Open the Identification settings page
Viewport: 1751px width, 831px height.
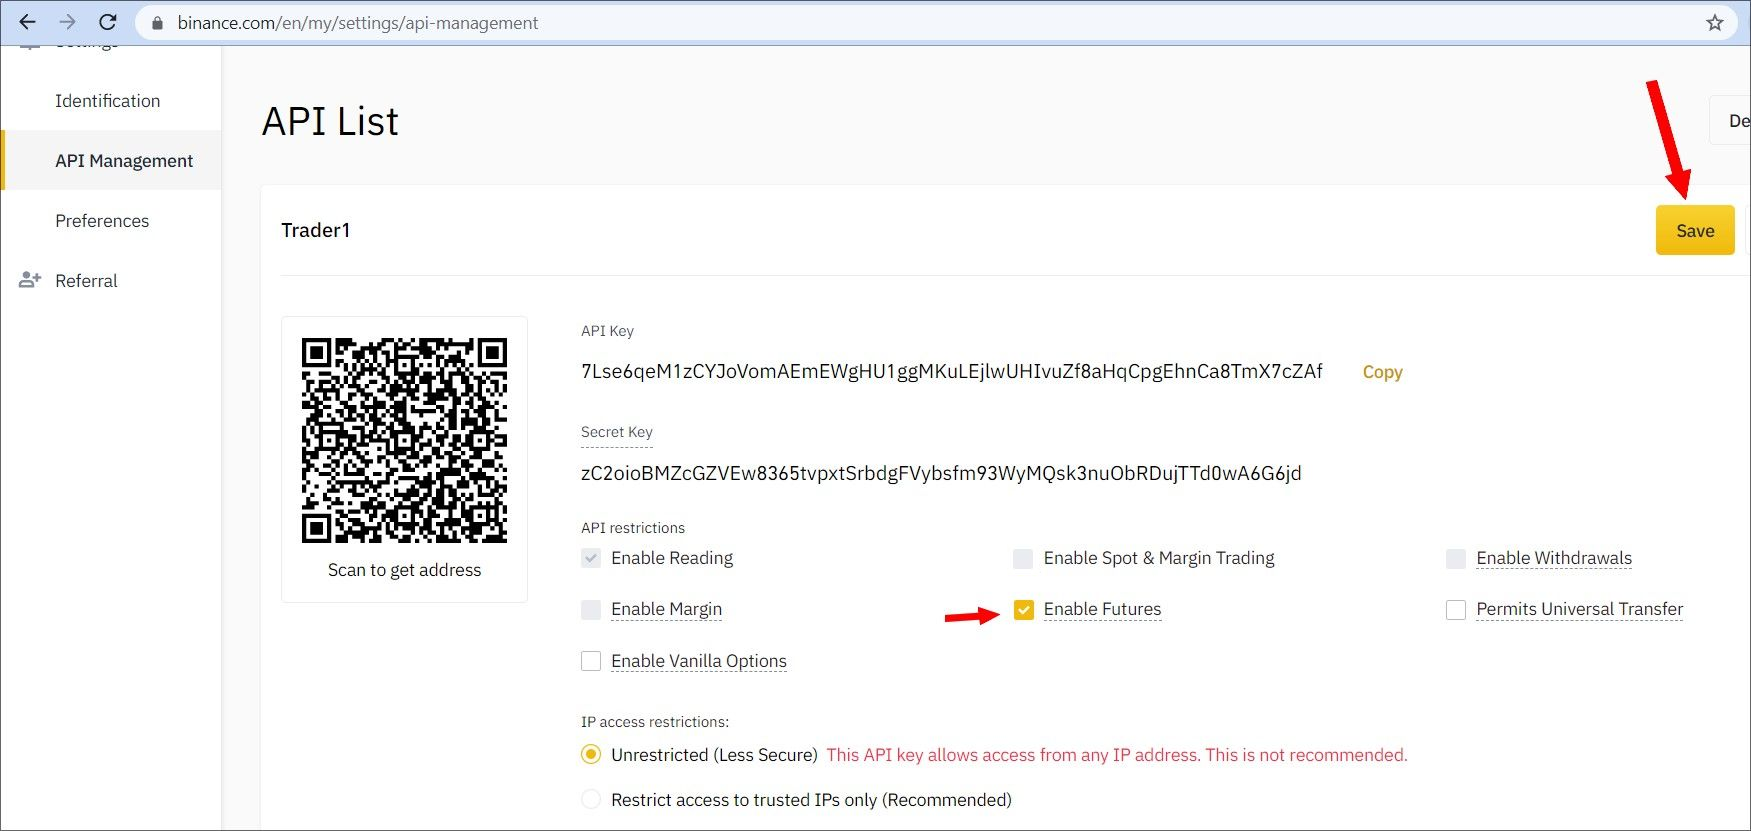pyautogui.click(x=107, y=101)
